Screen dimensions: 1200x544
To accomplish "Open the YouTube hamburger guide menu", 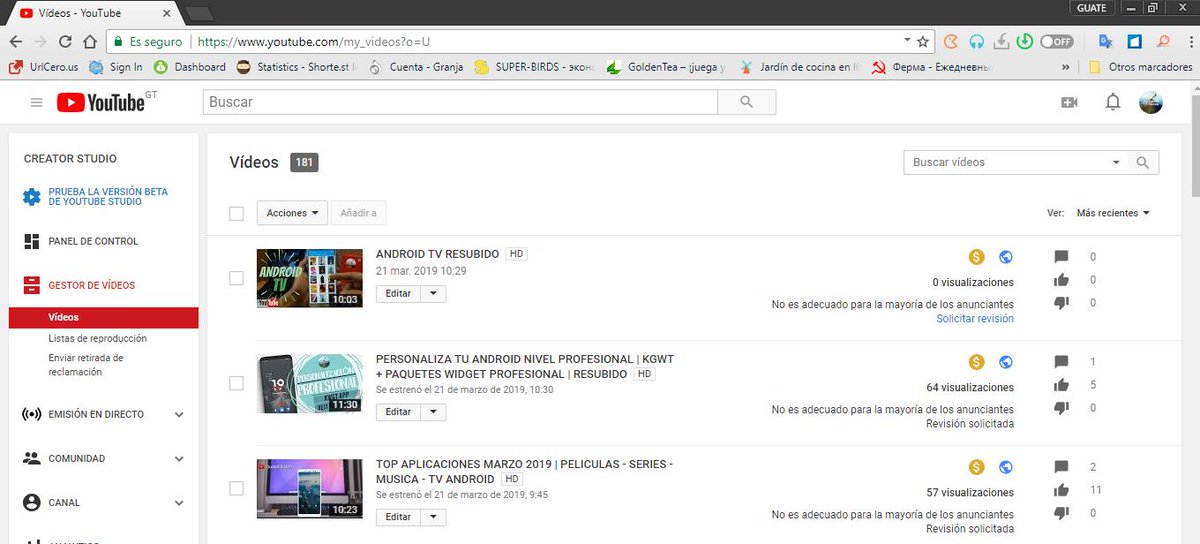I will [x=37, y=102].
